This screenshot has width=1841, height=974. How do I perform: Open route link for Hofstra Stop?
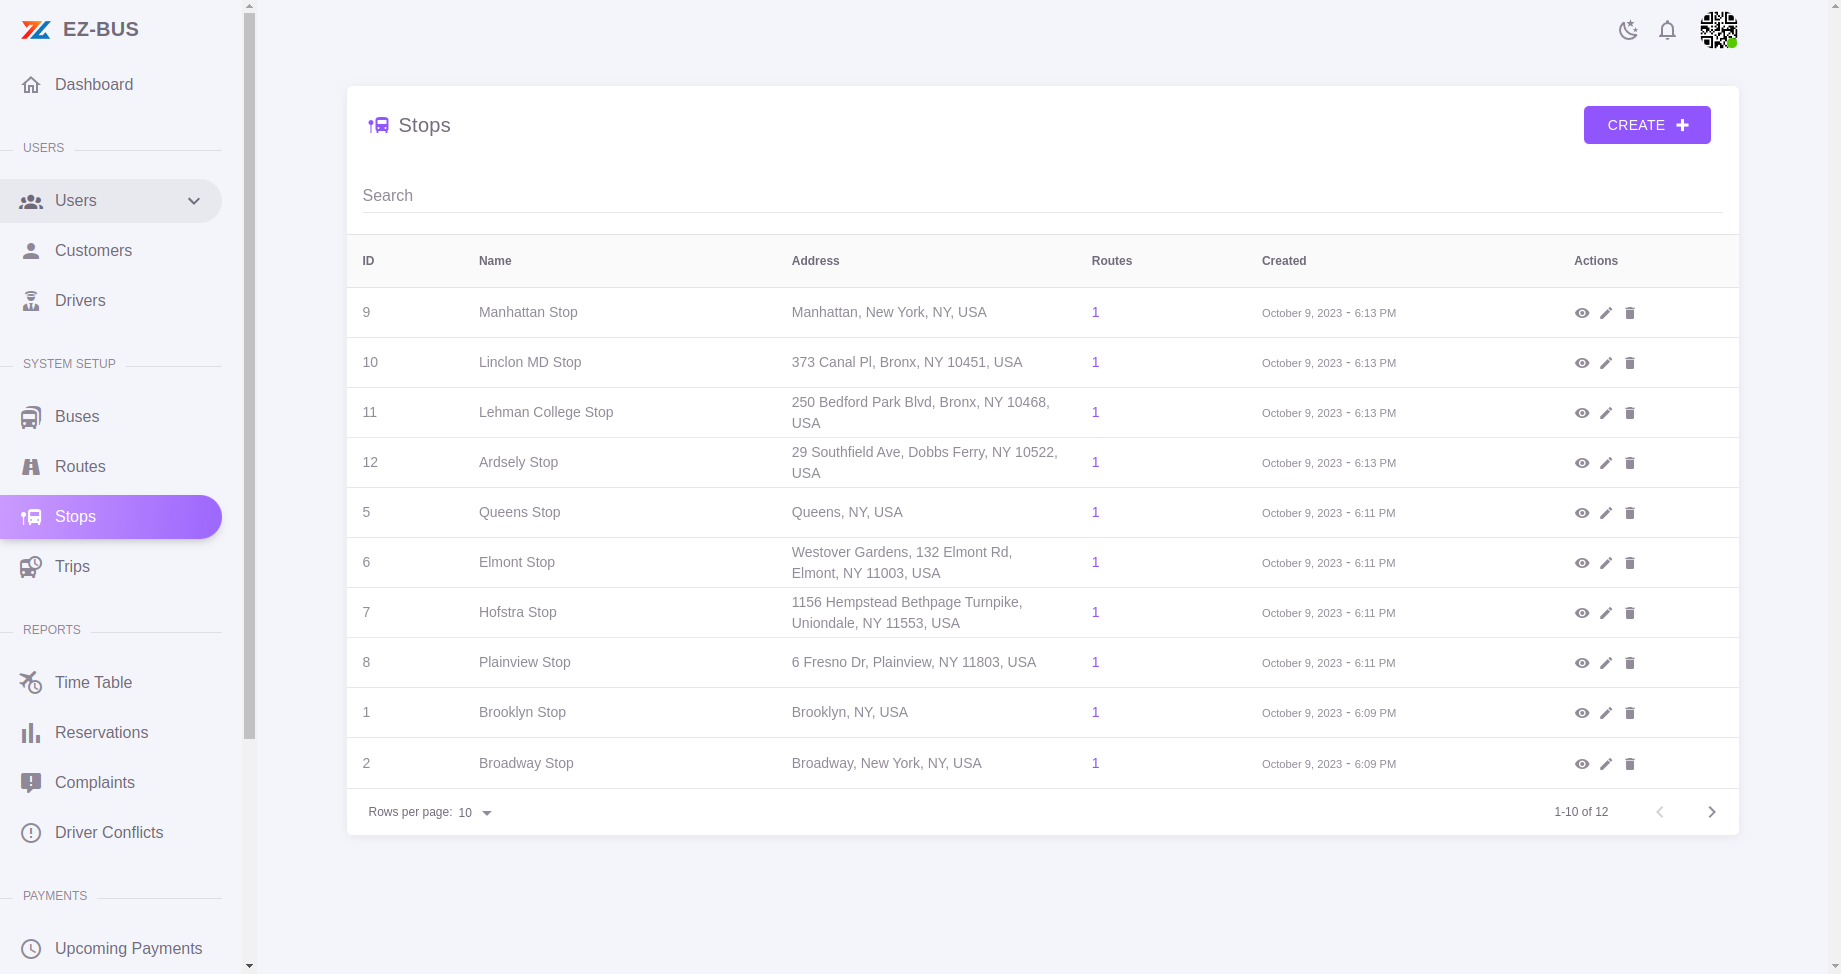(1095, 612)
